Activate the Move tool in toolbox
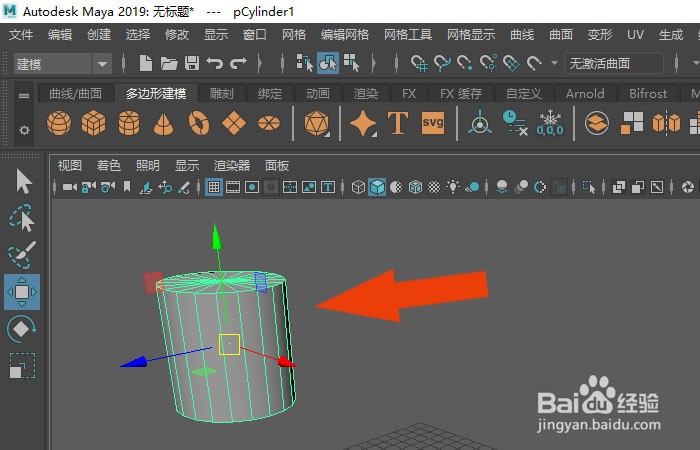 (x=22, y=292)
